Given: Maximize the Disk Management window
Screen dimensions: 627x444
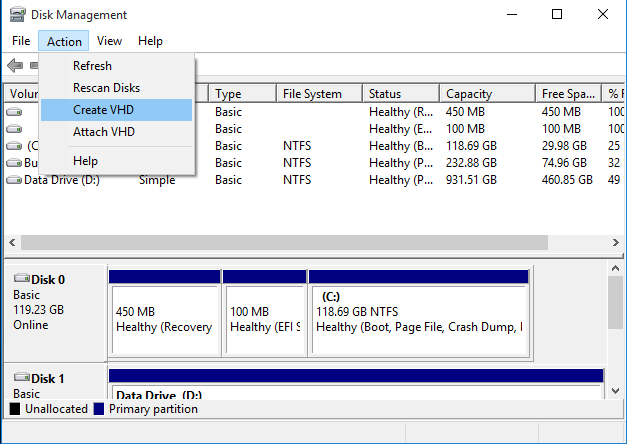Looking at the screenshot, I should pos(557,15).
